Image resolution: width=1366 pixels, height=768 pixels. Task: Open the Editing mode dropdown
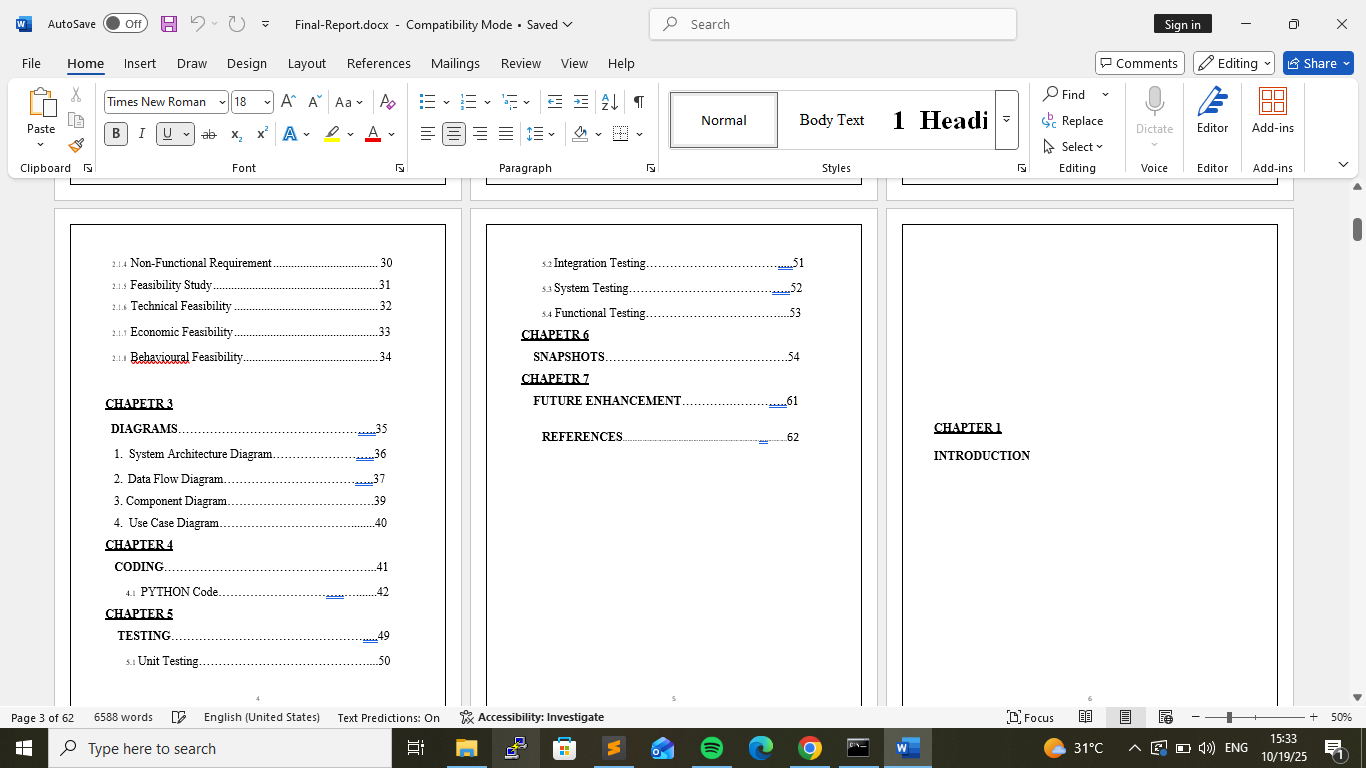pos(1233,63)
